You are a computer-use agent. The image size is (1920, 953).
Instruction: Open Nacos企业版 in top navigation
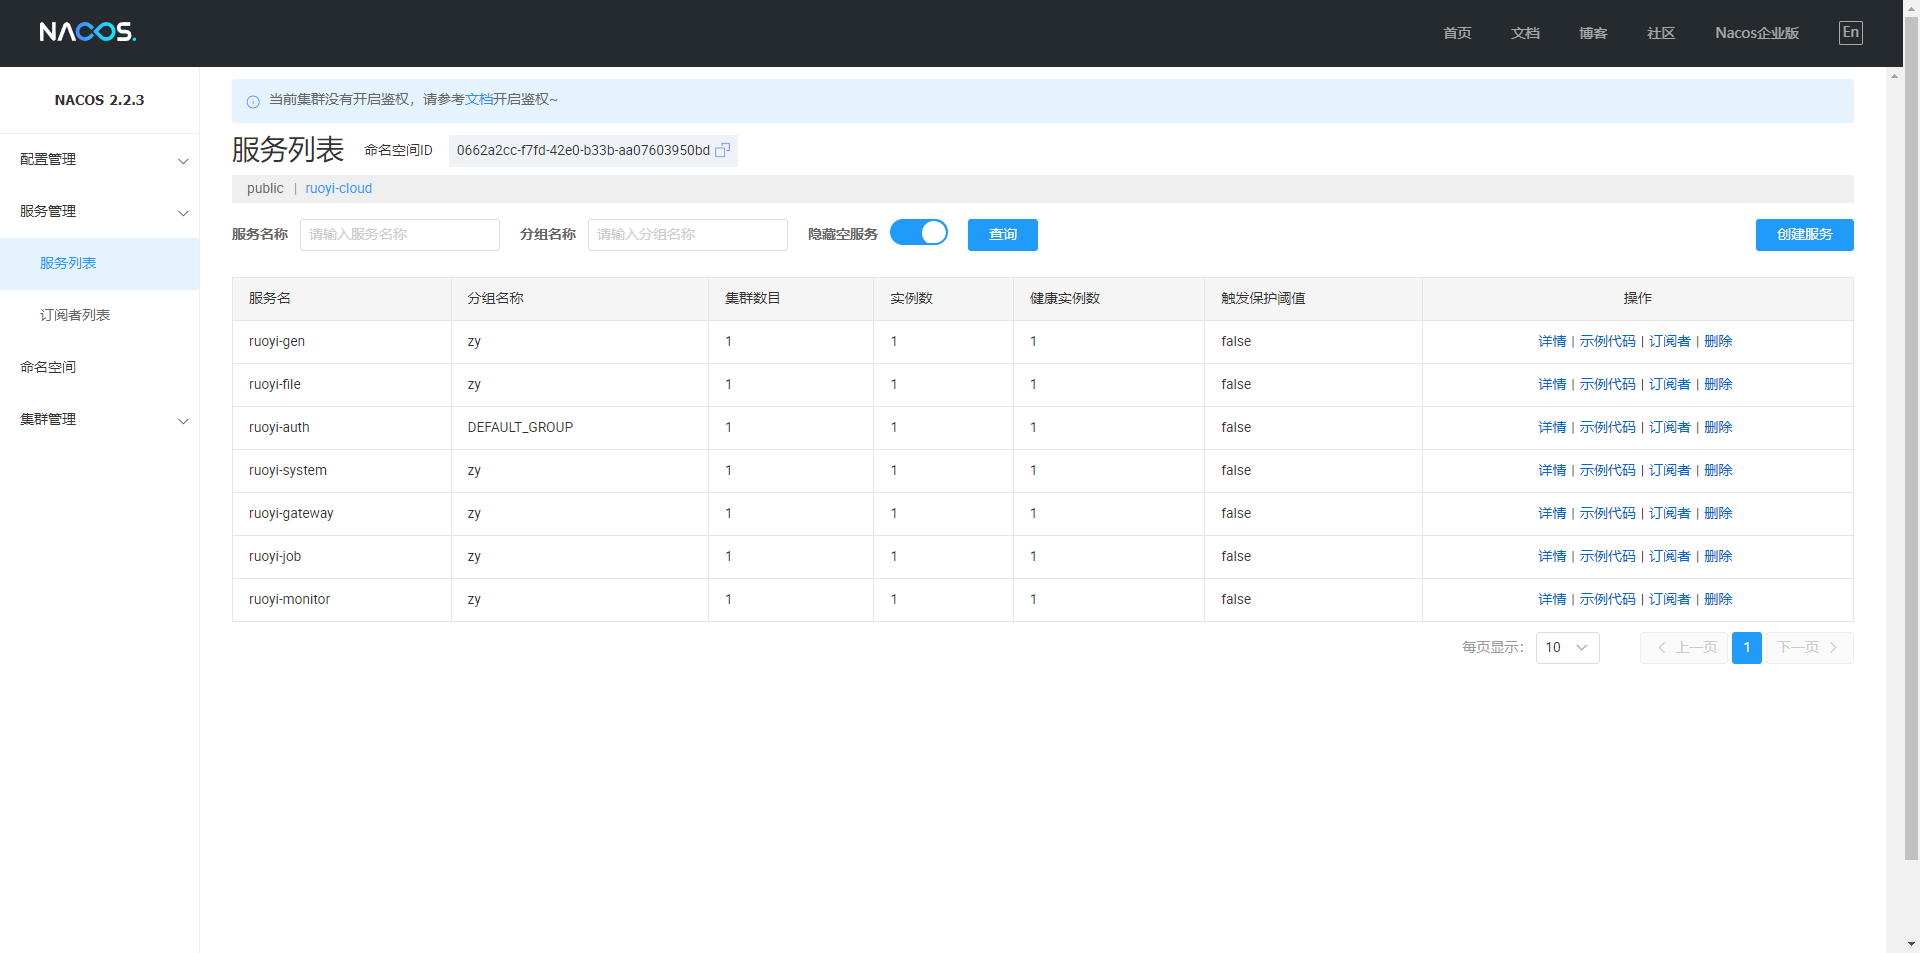coord(1757,33)
